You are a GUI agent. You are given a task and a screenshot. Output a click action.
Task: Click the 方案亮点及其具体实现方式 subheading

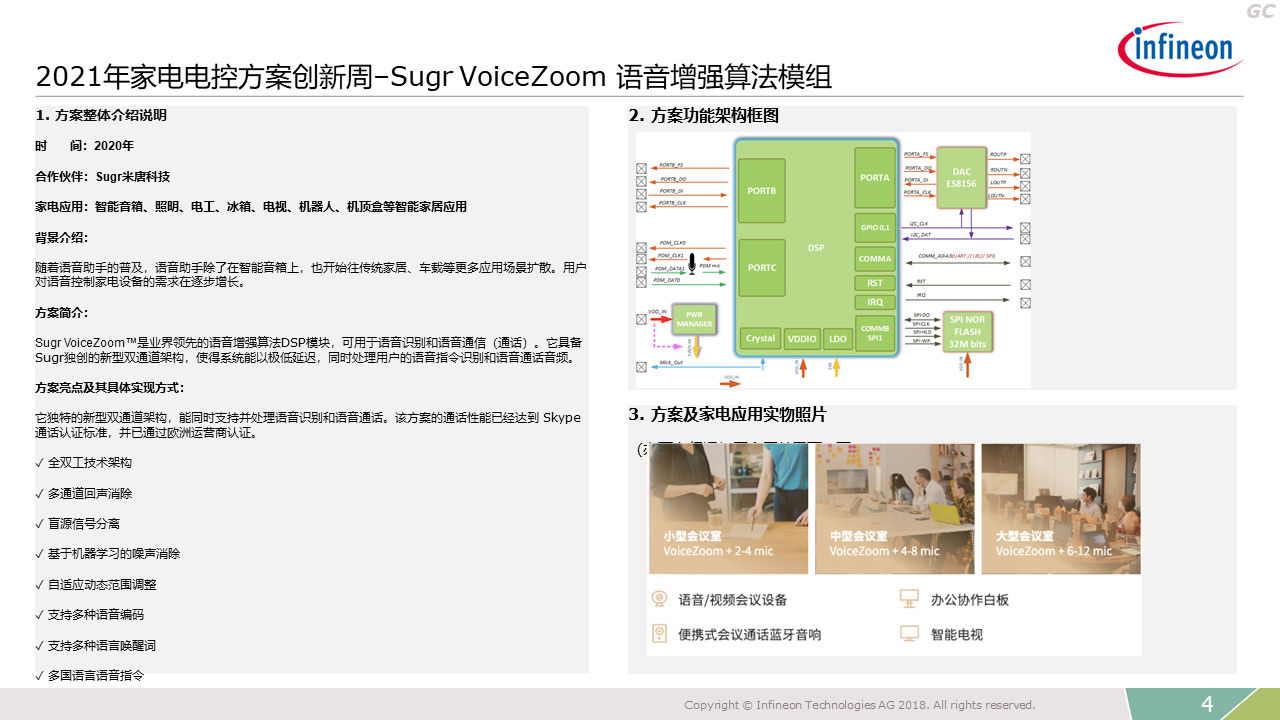point(109,387)
